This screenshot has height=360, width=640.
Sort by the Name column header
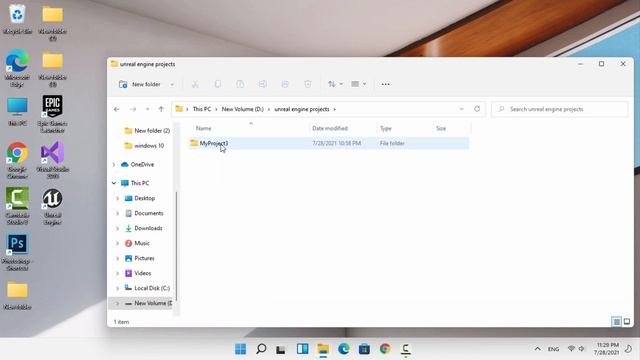204,128
